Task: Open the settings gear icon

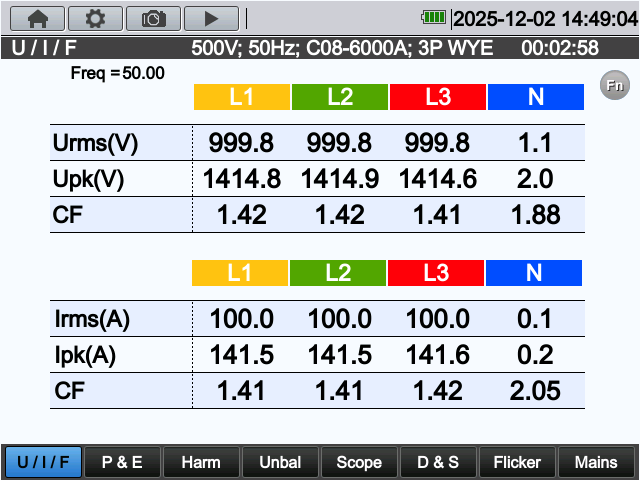Action: tap(95, 17)
